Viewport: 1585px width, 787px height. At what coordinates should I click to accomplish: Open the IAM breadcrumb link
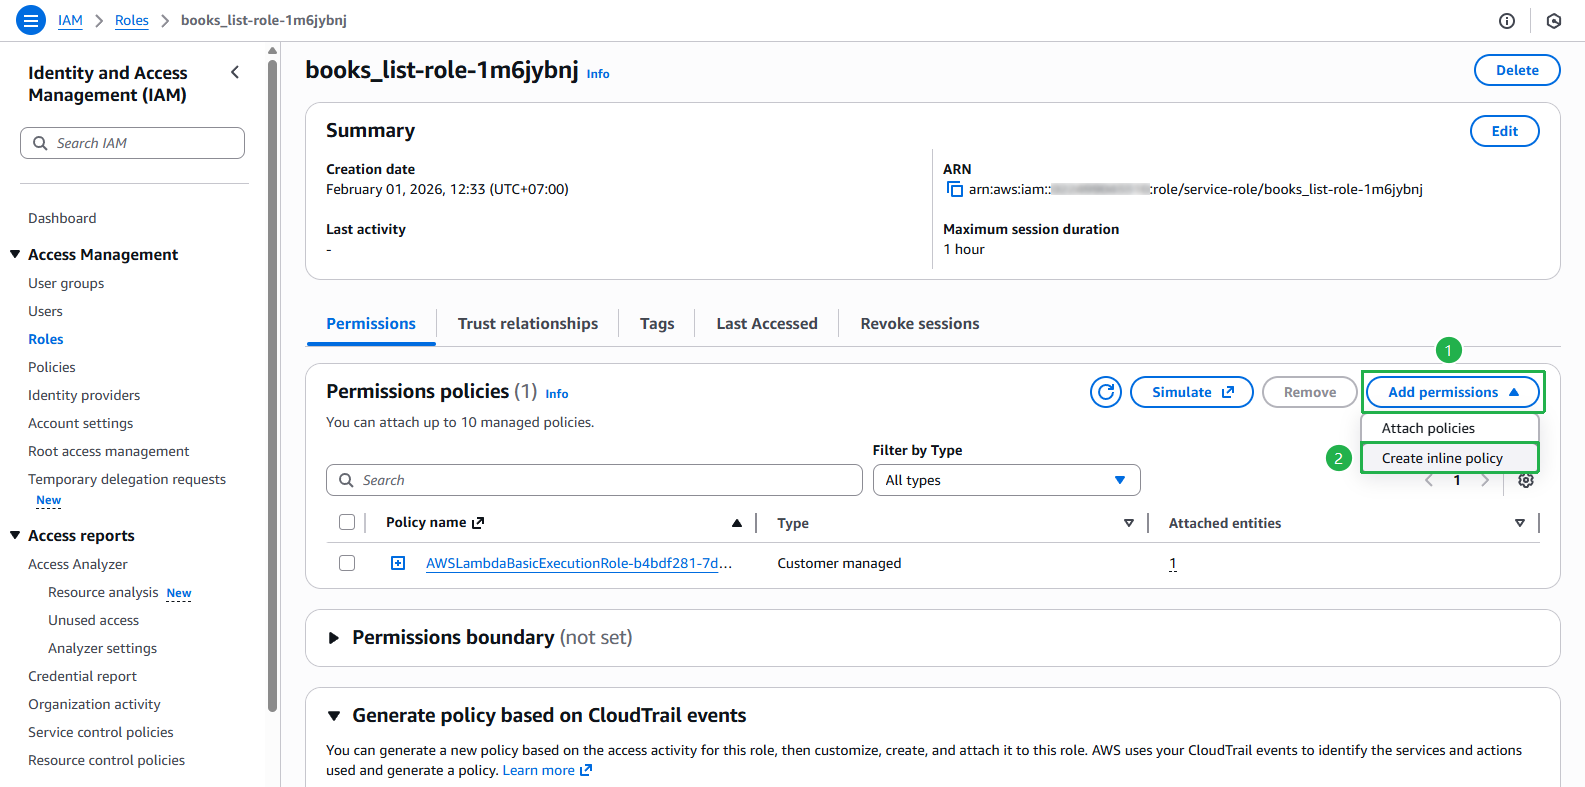click(x=70, y=20)
